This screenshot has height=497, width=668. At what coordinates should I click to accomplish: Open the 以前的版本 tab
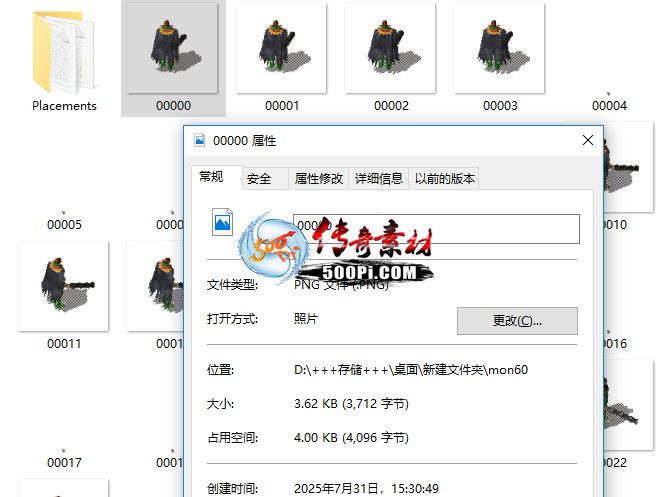444,179
